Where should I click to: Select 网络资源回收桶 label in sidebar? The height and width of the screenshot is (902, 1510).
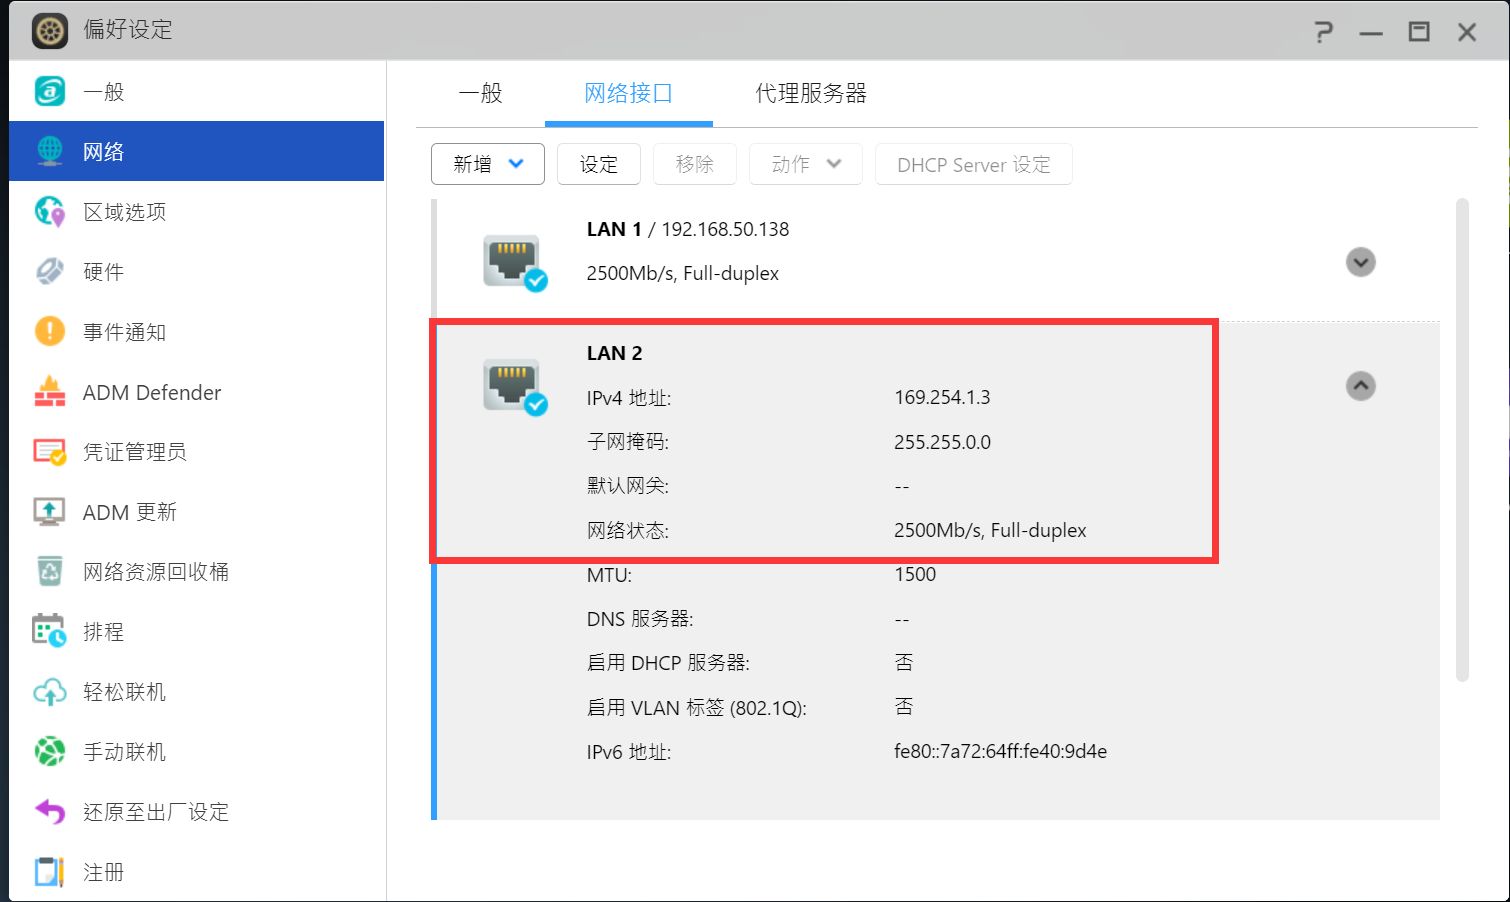156,572
